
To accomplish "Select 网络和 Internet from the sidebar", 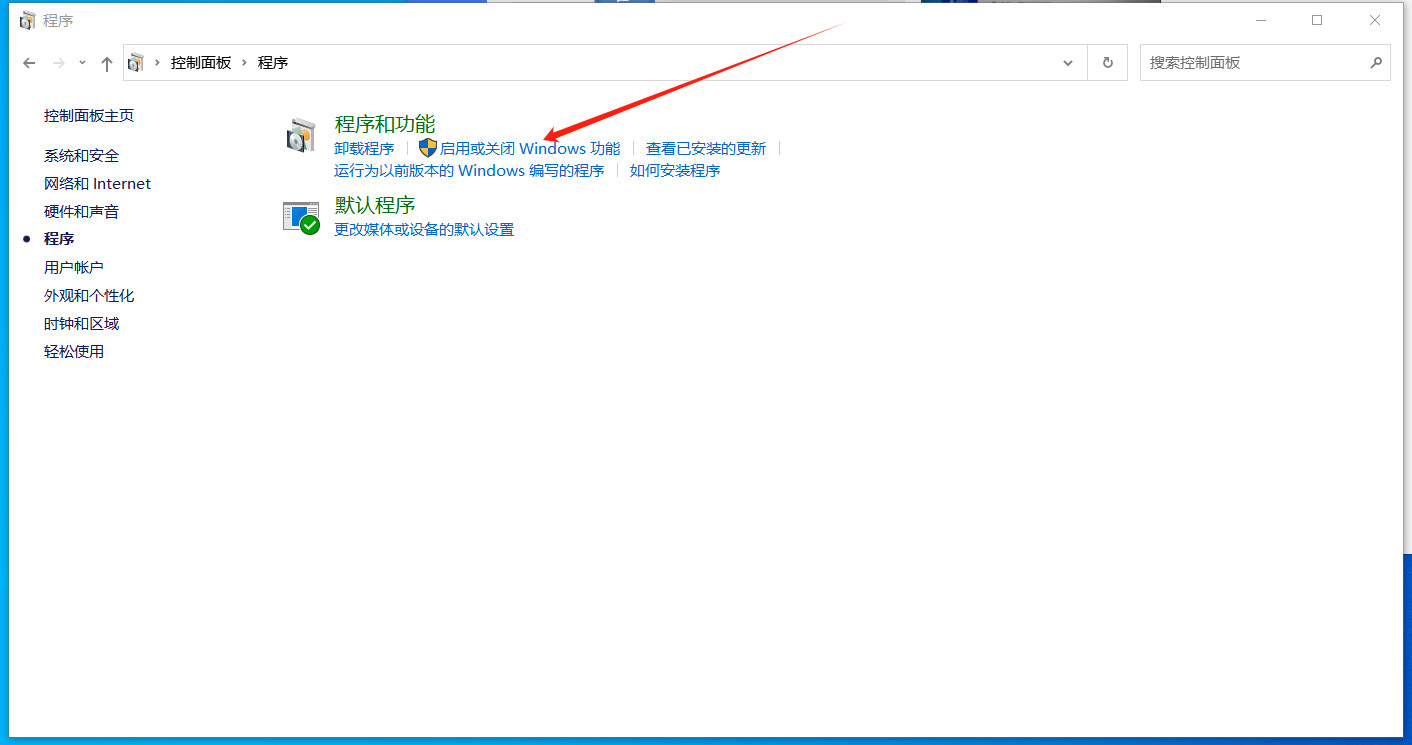I will [97, 184].
